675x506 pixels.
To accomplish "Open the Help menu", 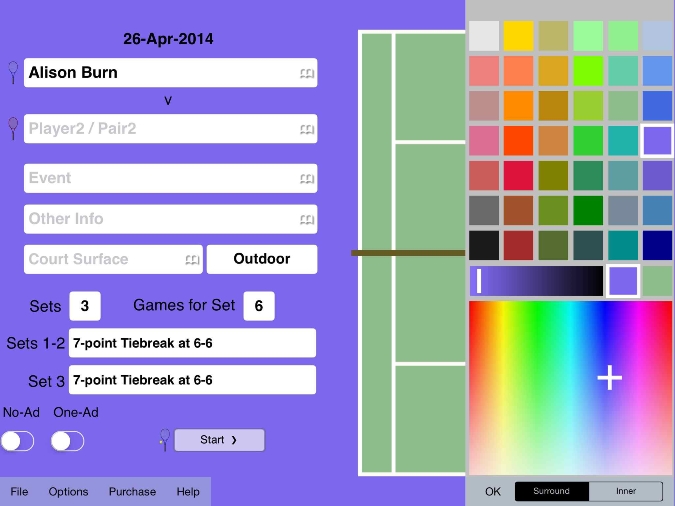I will pyautogui.click(x=188, y=491).
